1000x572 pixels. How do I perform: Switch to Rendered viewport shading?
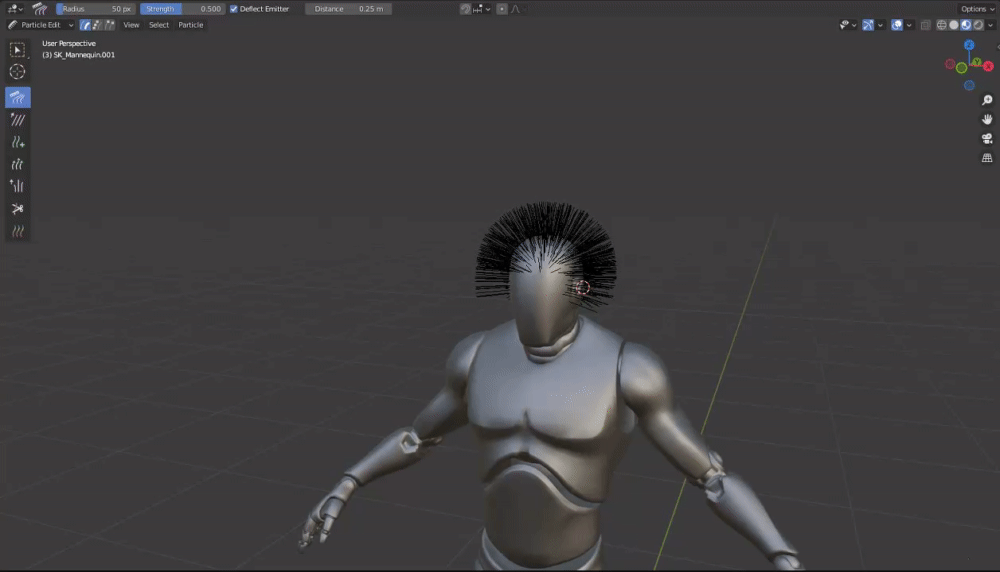tap(978, 25)
